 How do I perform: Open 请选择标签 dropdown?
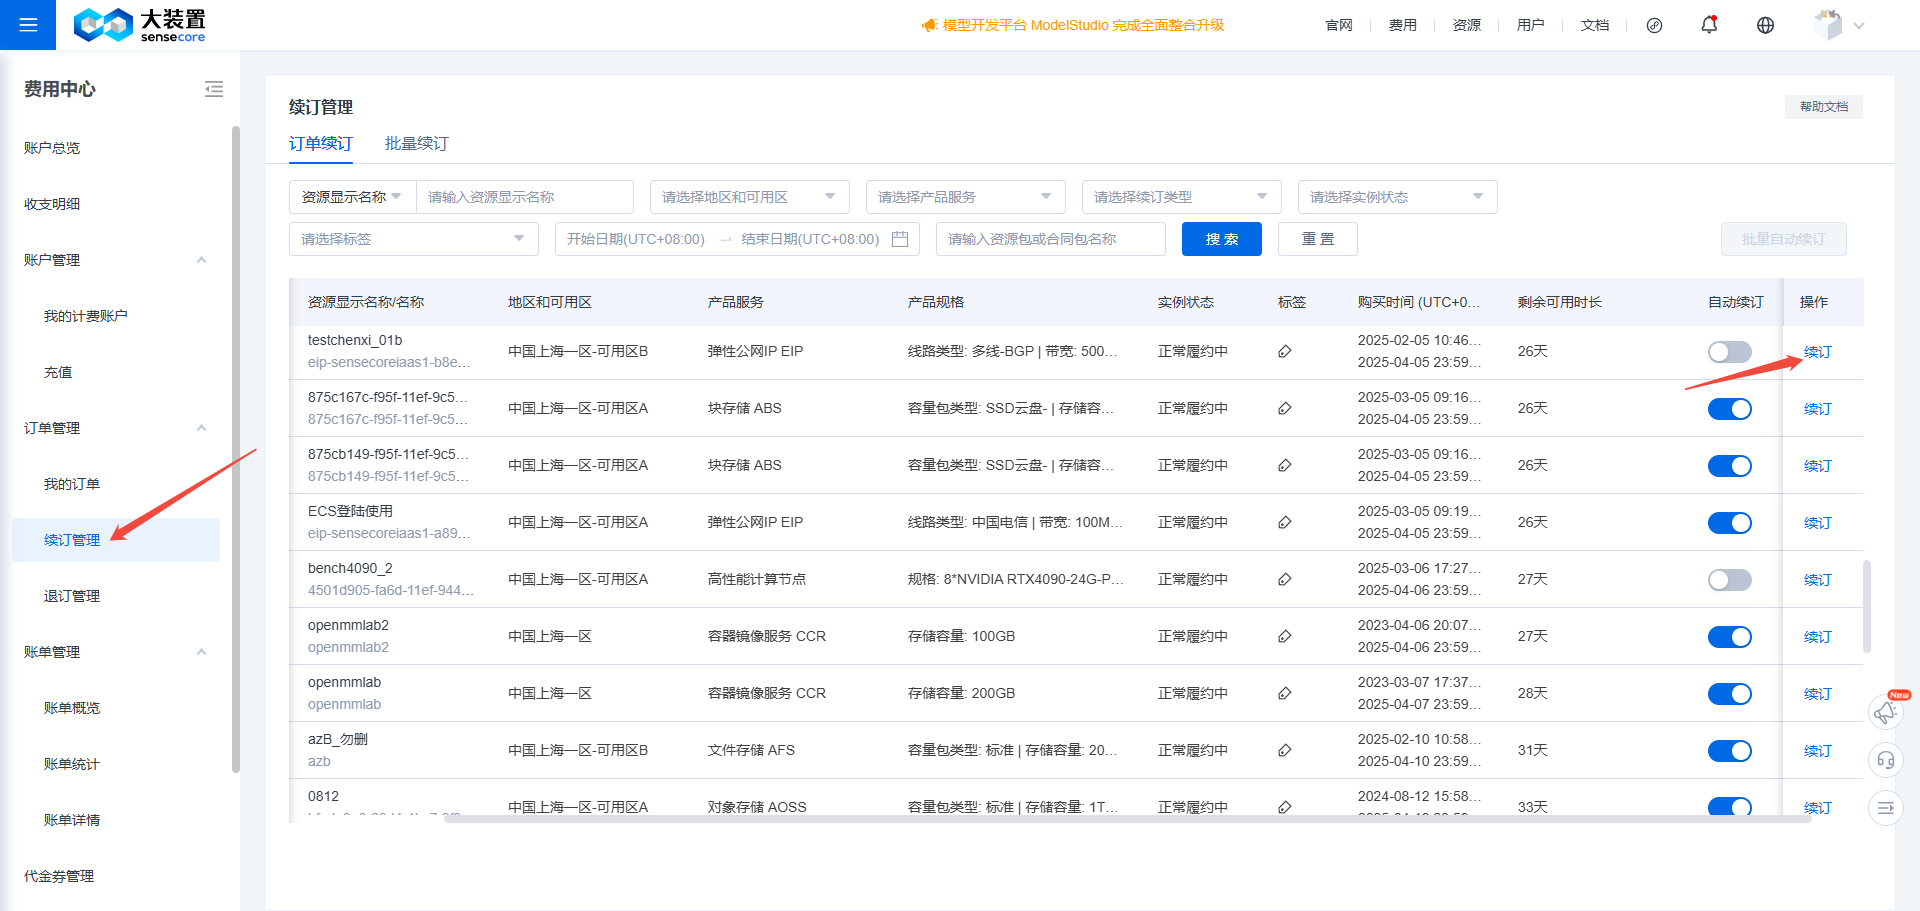click(413, 239)
